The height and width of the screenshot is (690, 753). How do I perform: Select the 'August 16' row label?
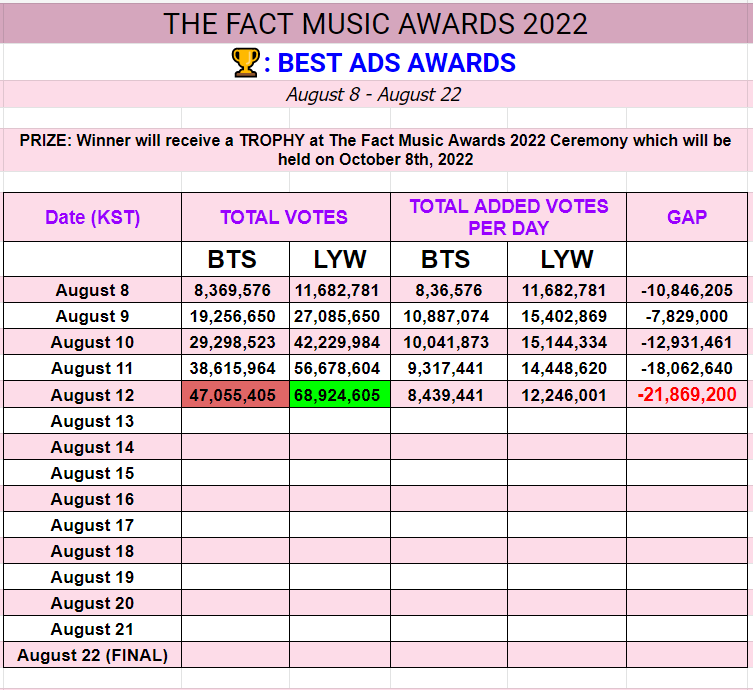tap(93, 498)
